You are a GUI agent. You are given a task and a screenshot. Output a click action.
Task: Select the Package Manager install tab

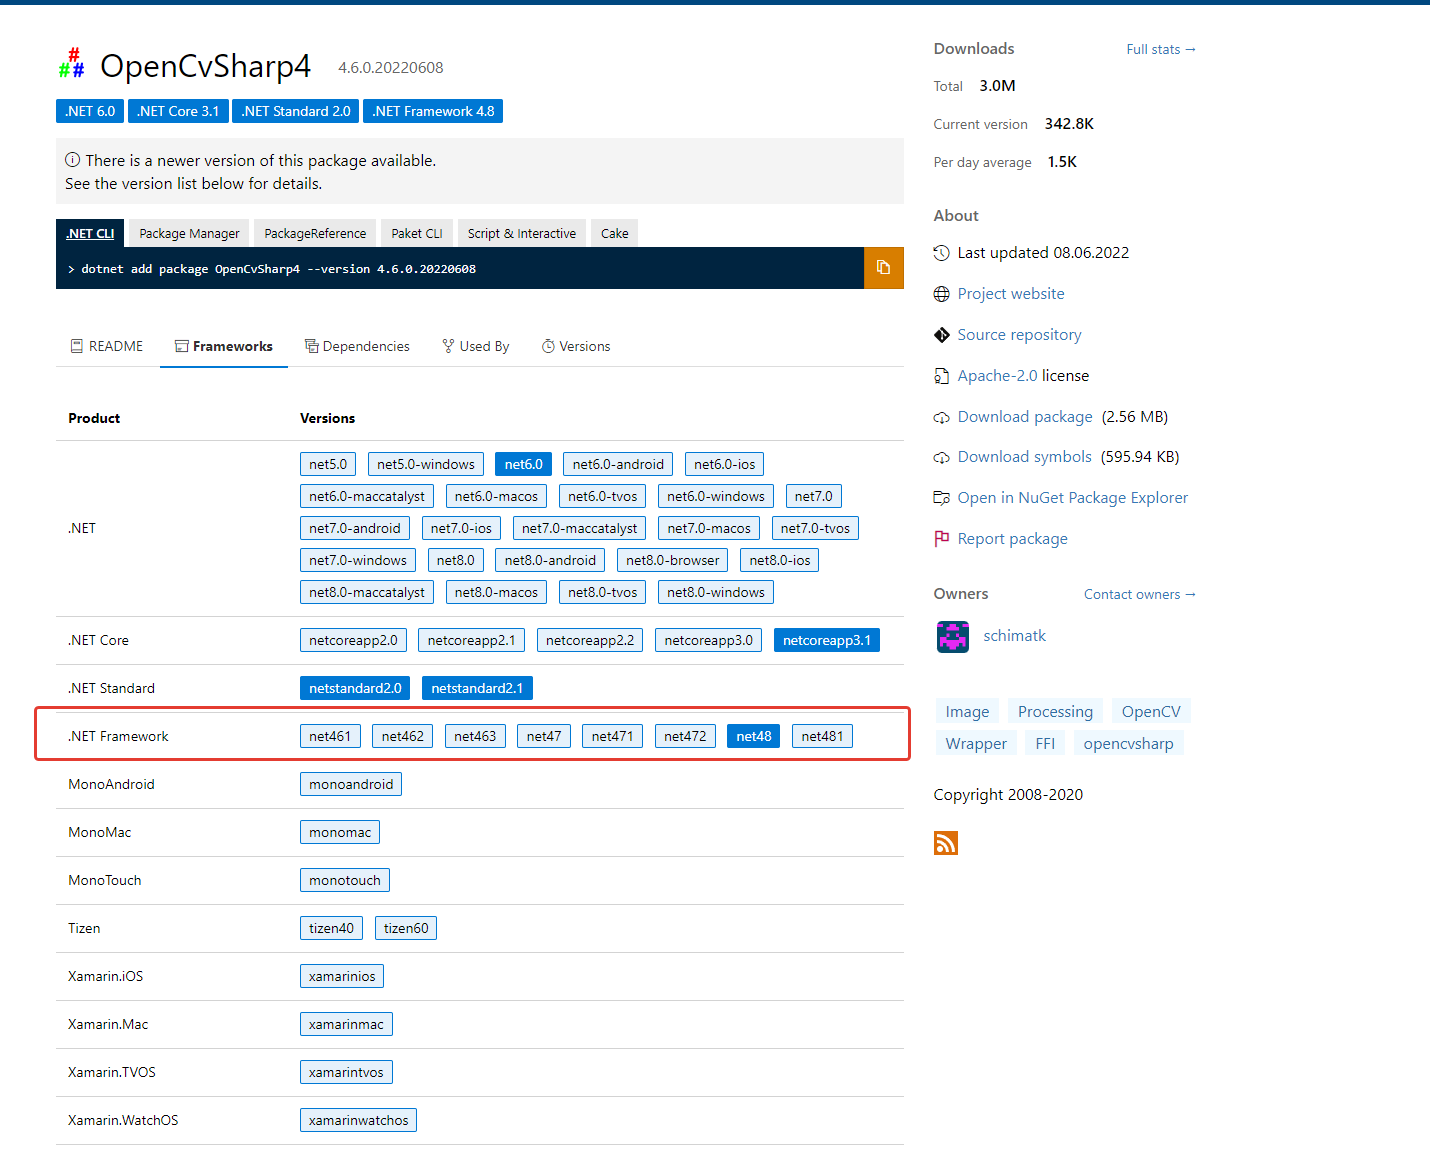tap(190, 233)
